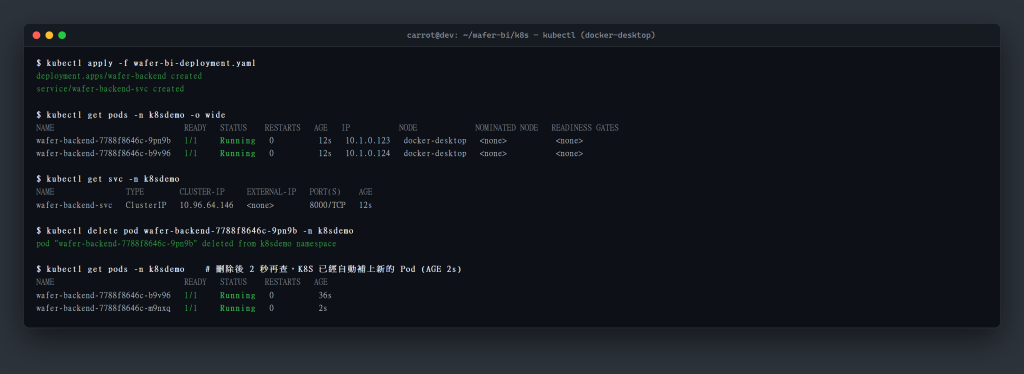Screen dimensions: 1024x374
Task: Click the '<none>' external IP in the service row
Action: 260,205
